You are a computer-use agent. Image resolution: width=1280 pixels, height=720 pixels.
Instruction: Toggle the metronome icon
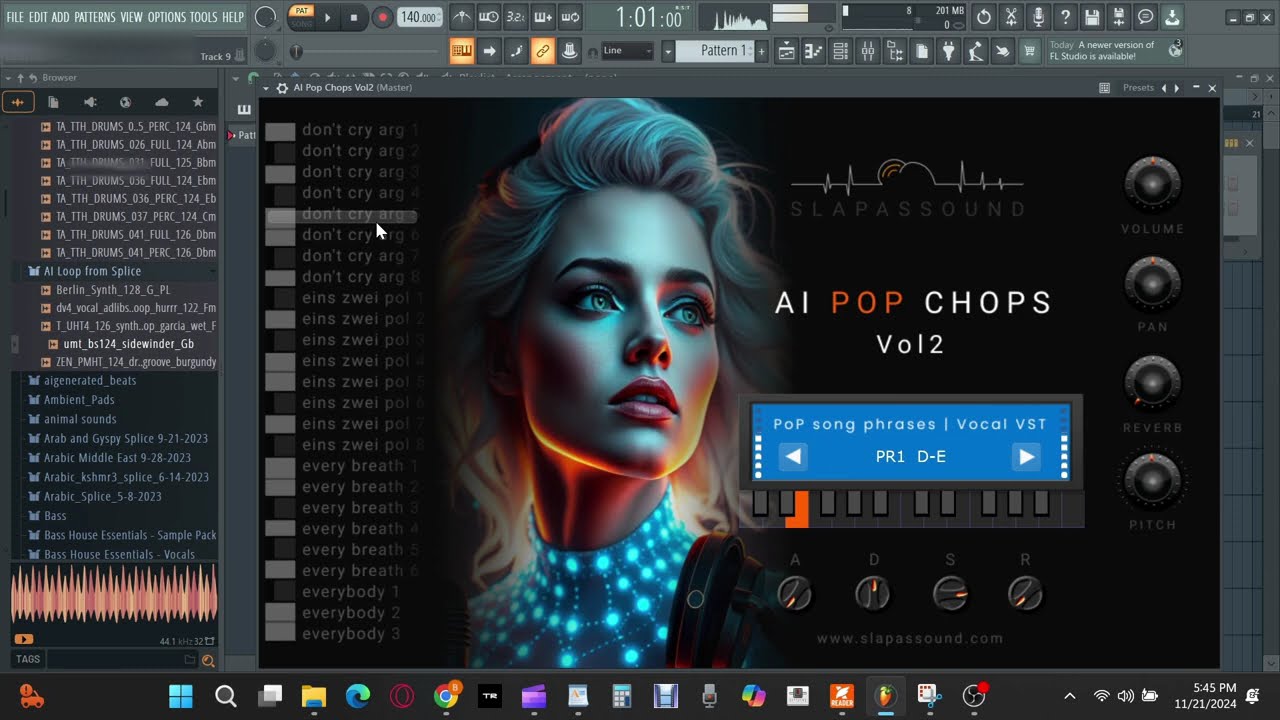point(461,17)
